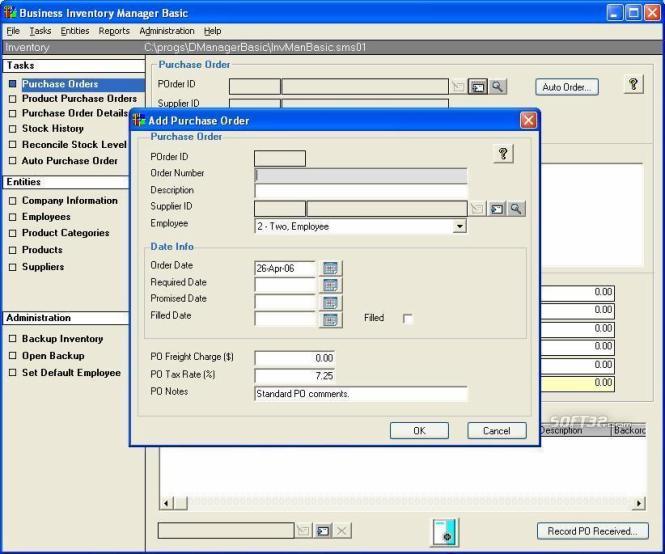Open the Entities menu

click(x=75, y=31)
